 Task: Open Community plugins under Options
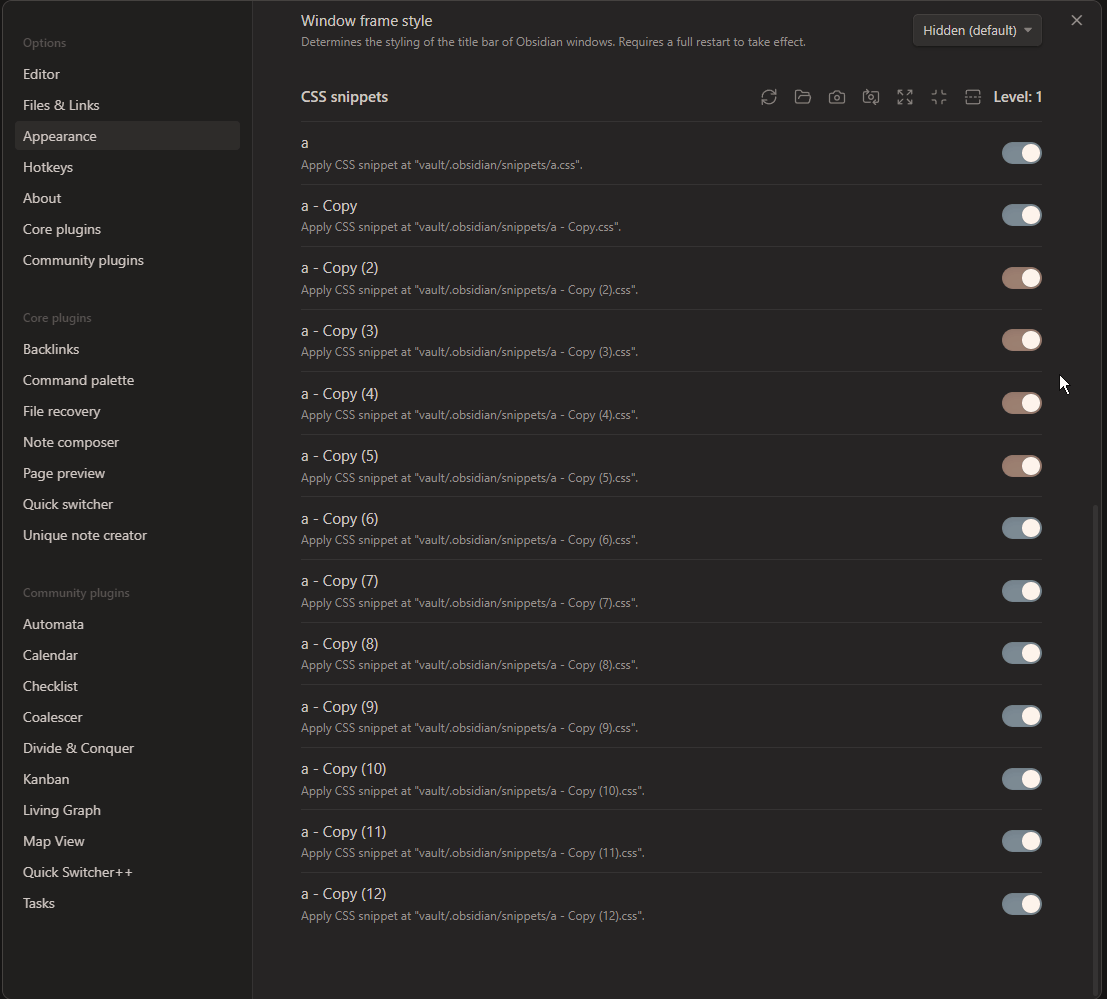(127, 261)
